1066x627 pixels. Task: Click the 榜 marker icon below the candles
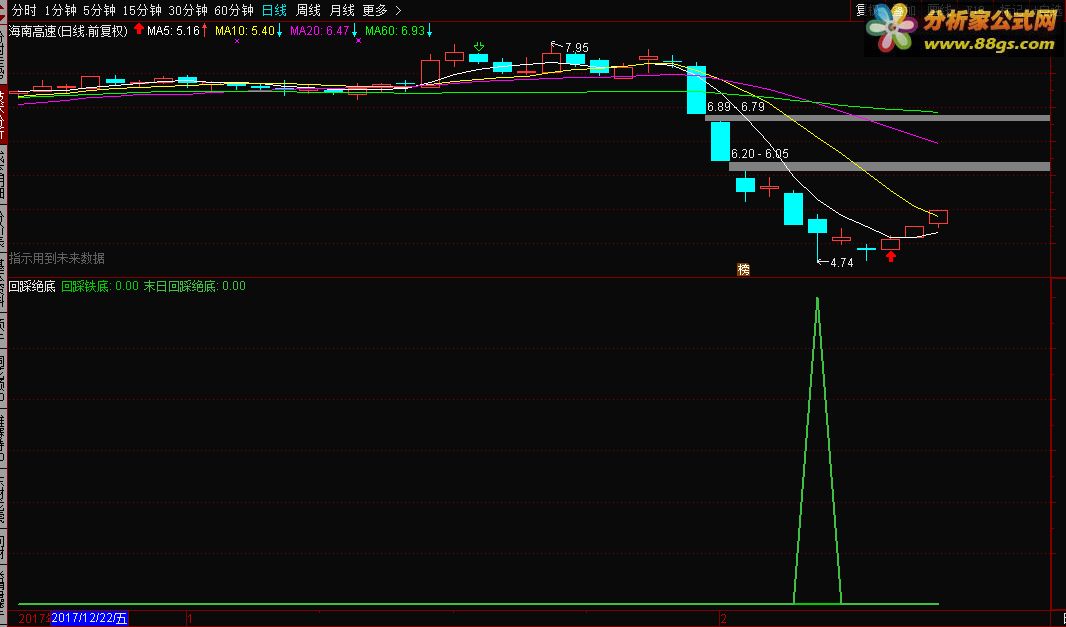coord(744,269)
